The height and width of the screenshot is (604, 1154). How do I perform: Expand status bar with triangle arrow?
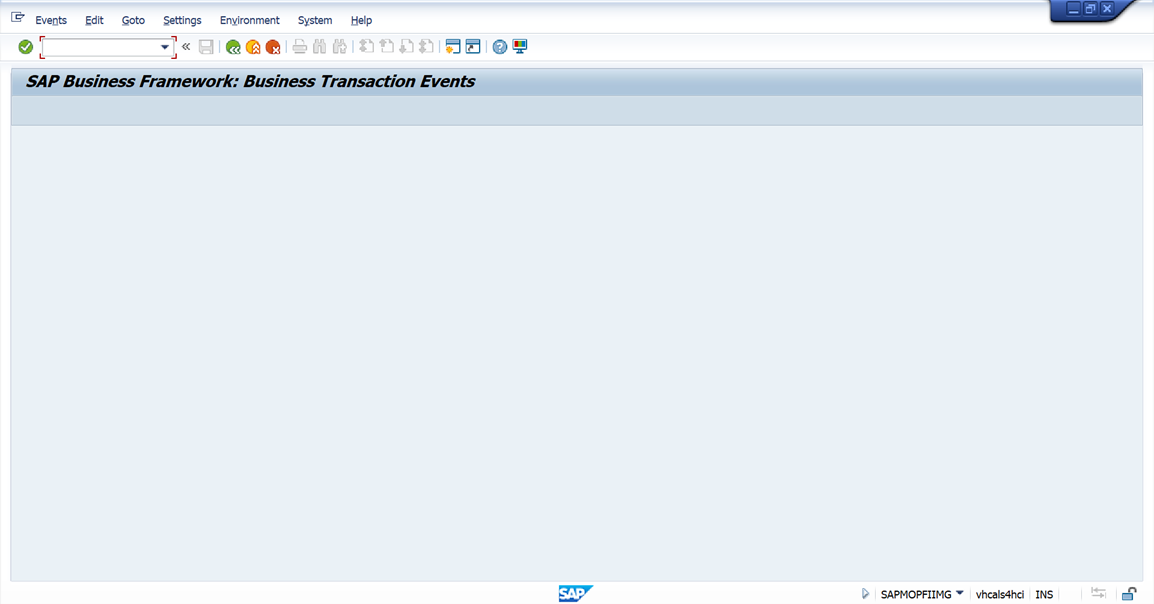(x=865, y=594)
